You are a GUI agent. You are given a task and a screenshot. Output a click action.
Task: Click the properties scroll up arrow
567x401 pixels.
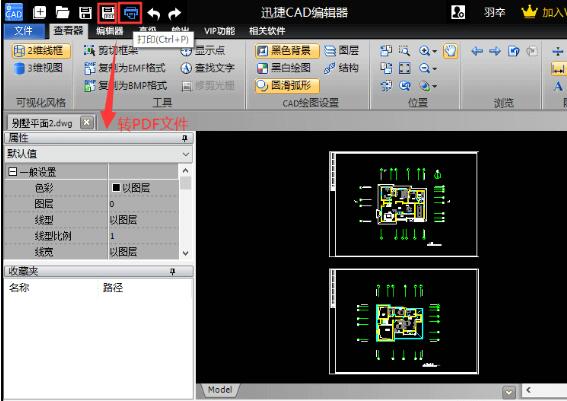186,170
